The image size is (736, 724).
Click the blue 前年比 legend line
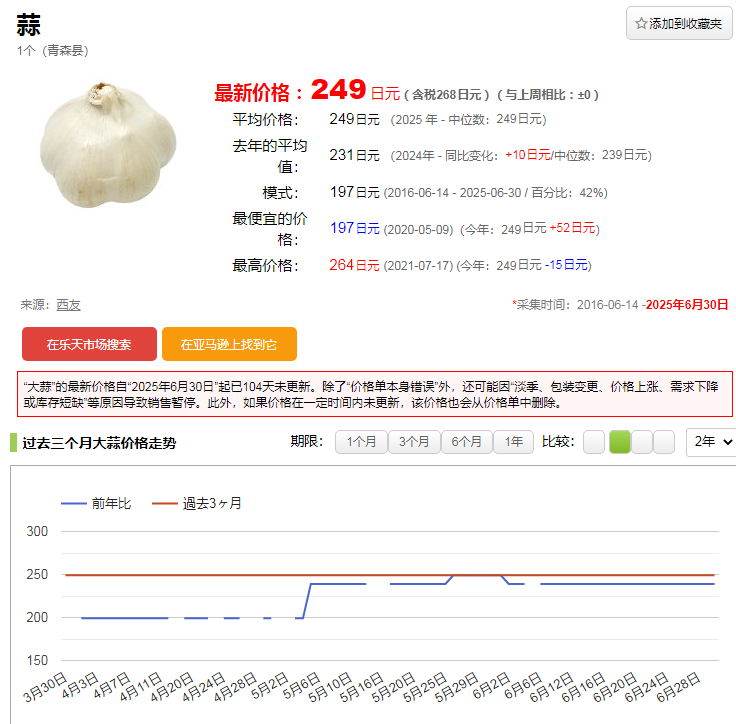point(74,504)
